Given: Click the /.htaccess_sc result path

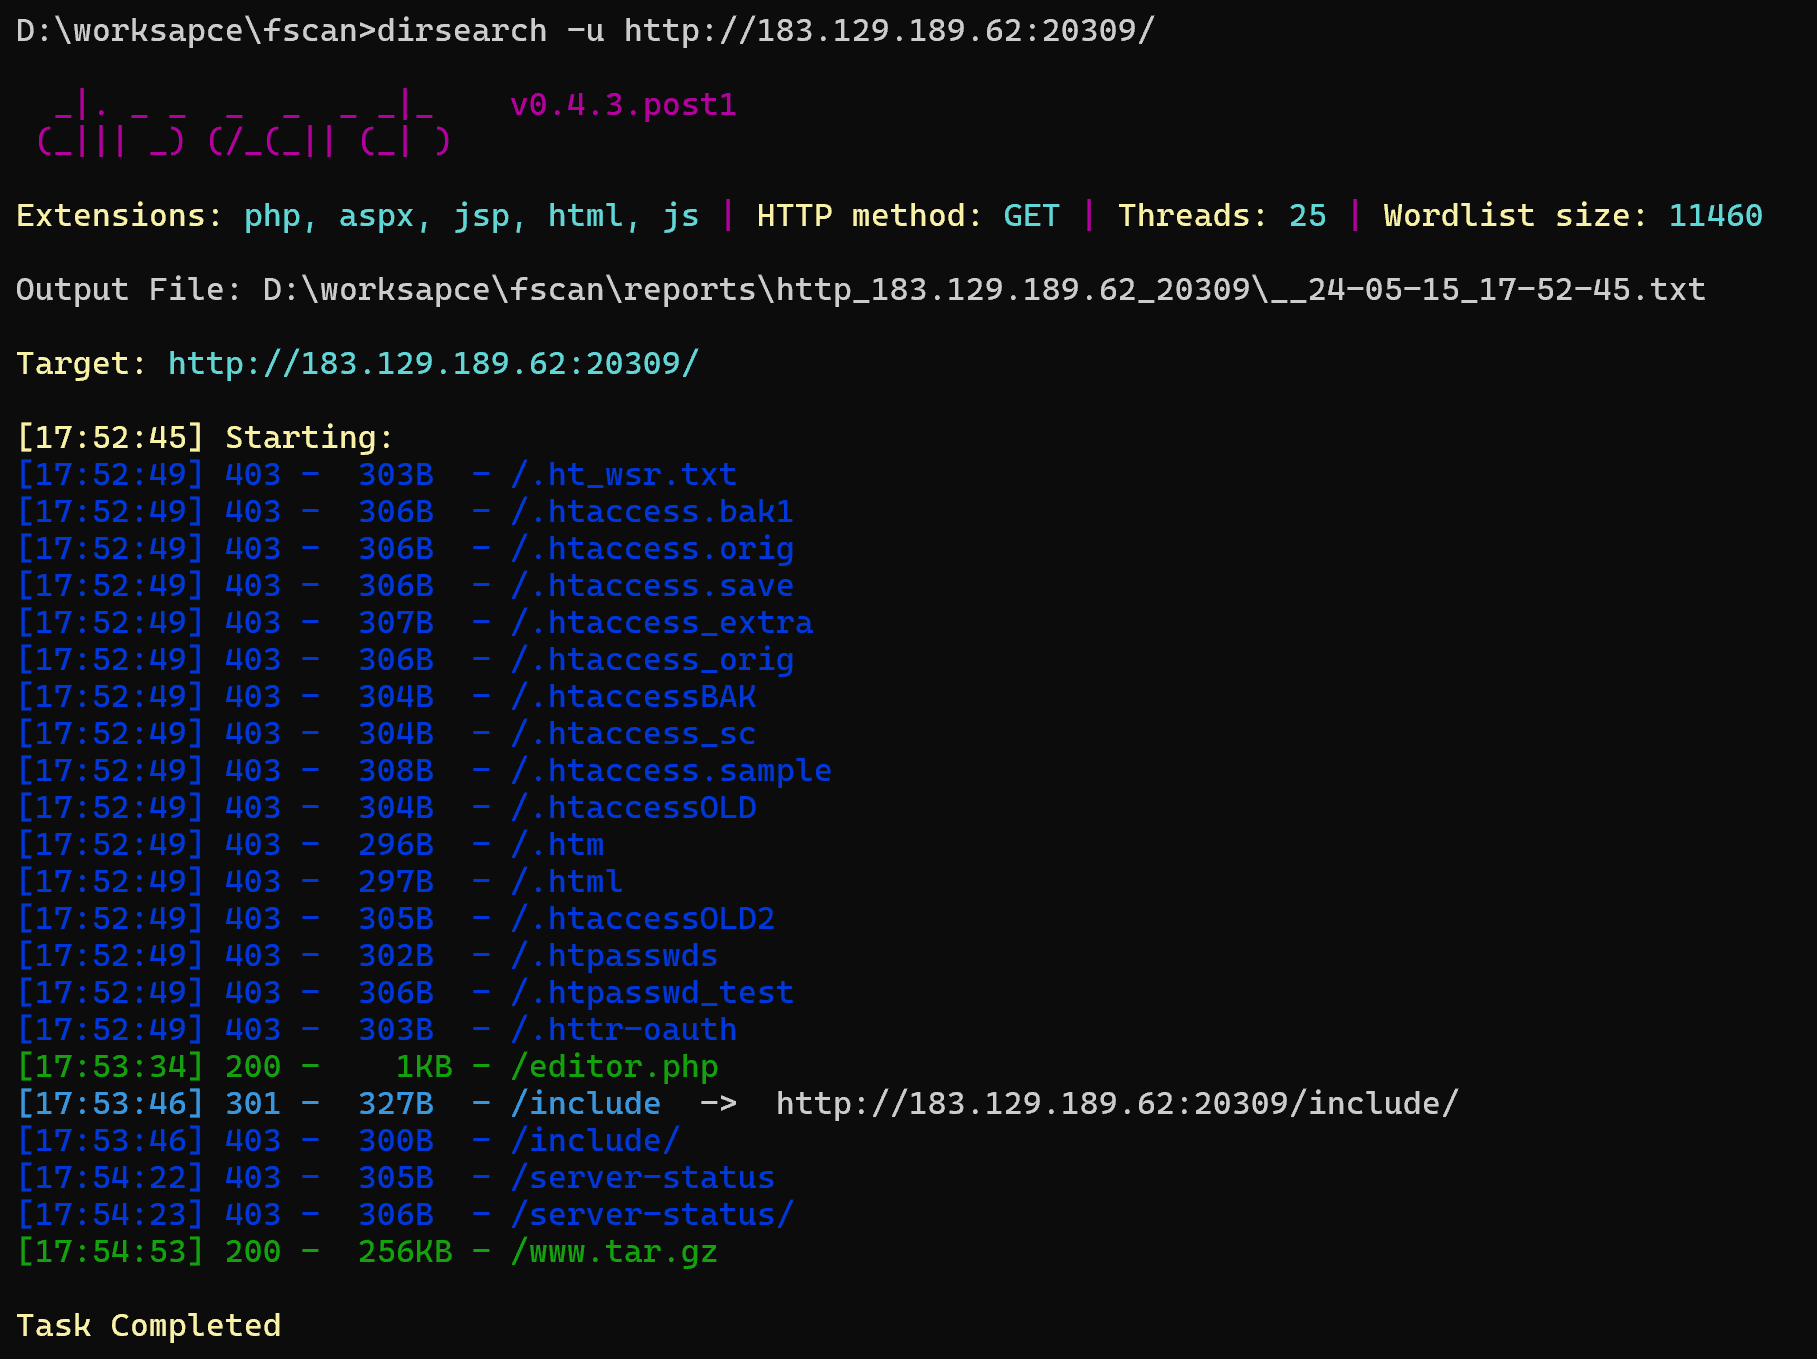Looking at the screenshot, I should [x=633, y=734].
